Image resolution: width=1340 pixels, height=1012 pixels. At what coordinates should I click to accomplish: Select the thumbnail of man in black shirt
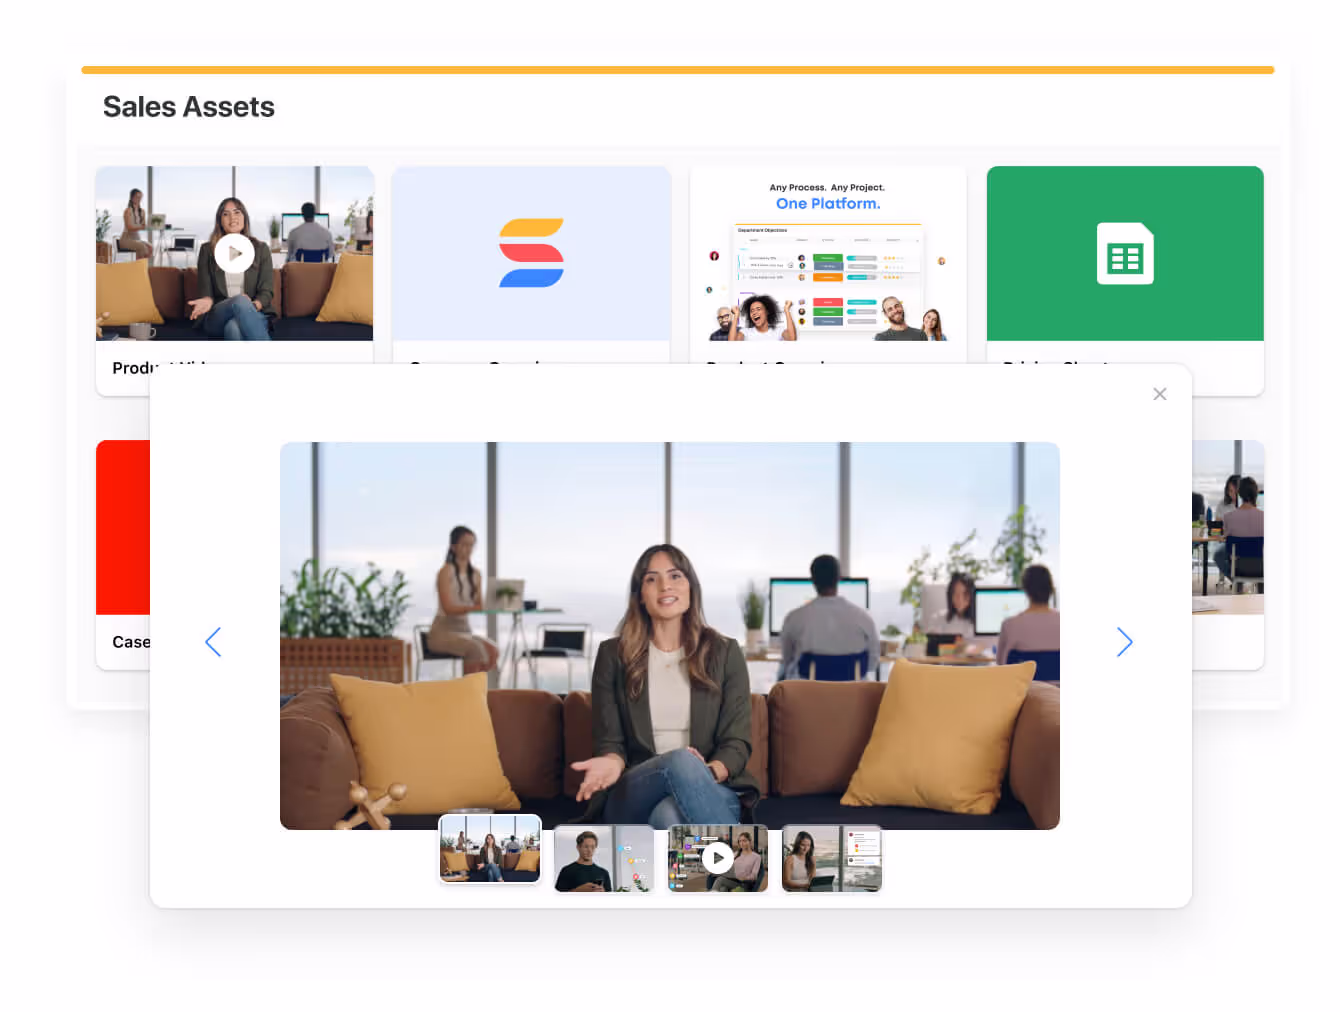(604, 858)
